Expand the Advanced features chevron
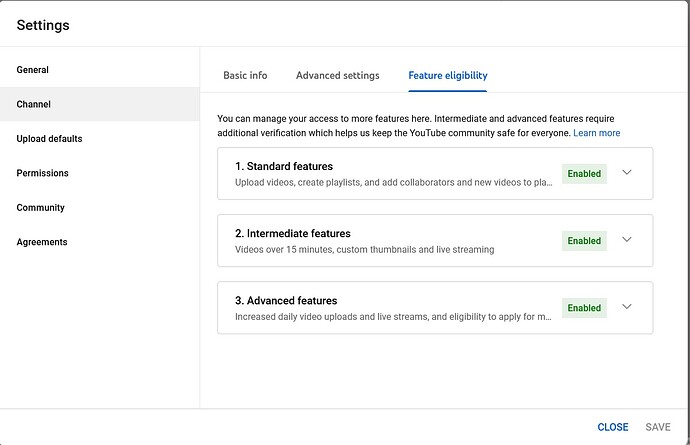690x445 pixels. [x=627, y=306]
